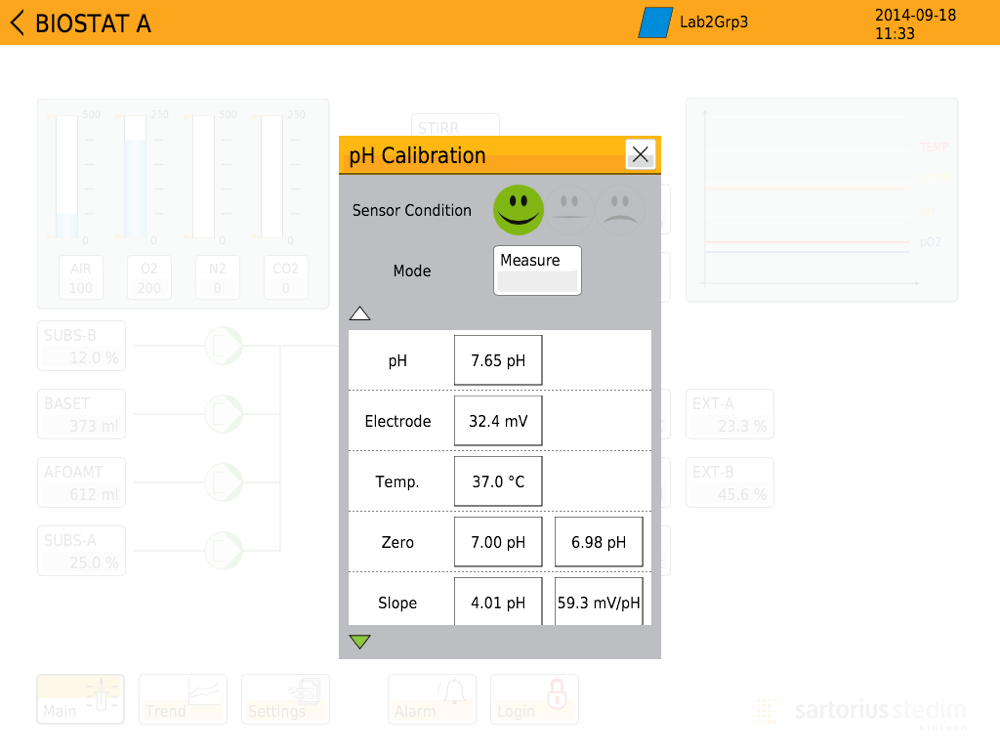Click the Electrode 32.4 mV field
This screenshot has height=750, width=1000.
pos(498,421)
